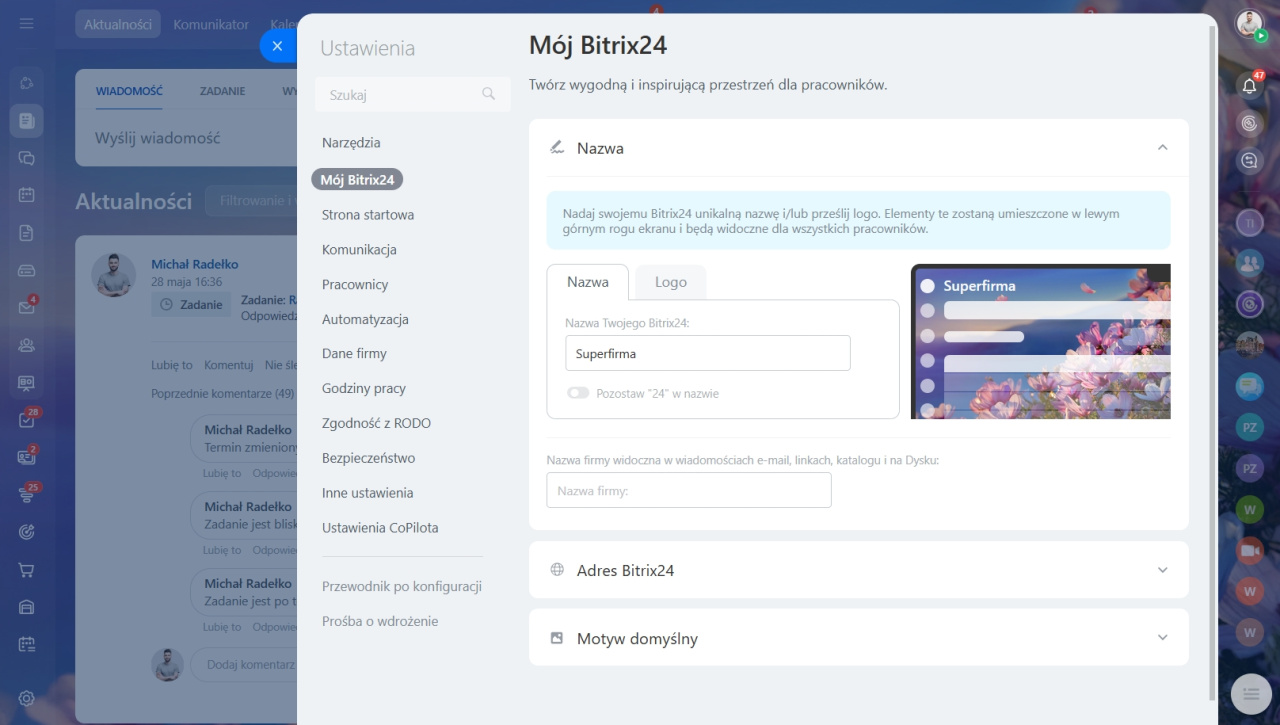Open the group contacts icon in right panel
Viewport: 1280px width, 725px height.
(x=1249, y=263)
